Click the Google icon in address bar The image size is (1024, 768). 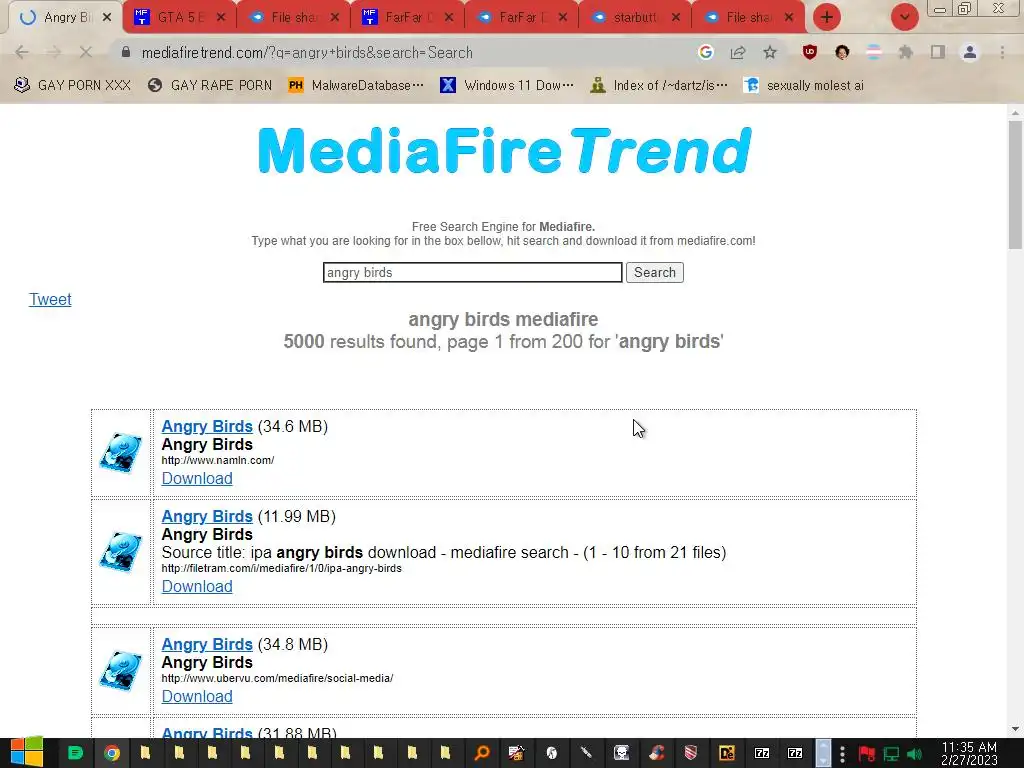(x=705, y=52)
